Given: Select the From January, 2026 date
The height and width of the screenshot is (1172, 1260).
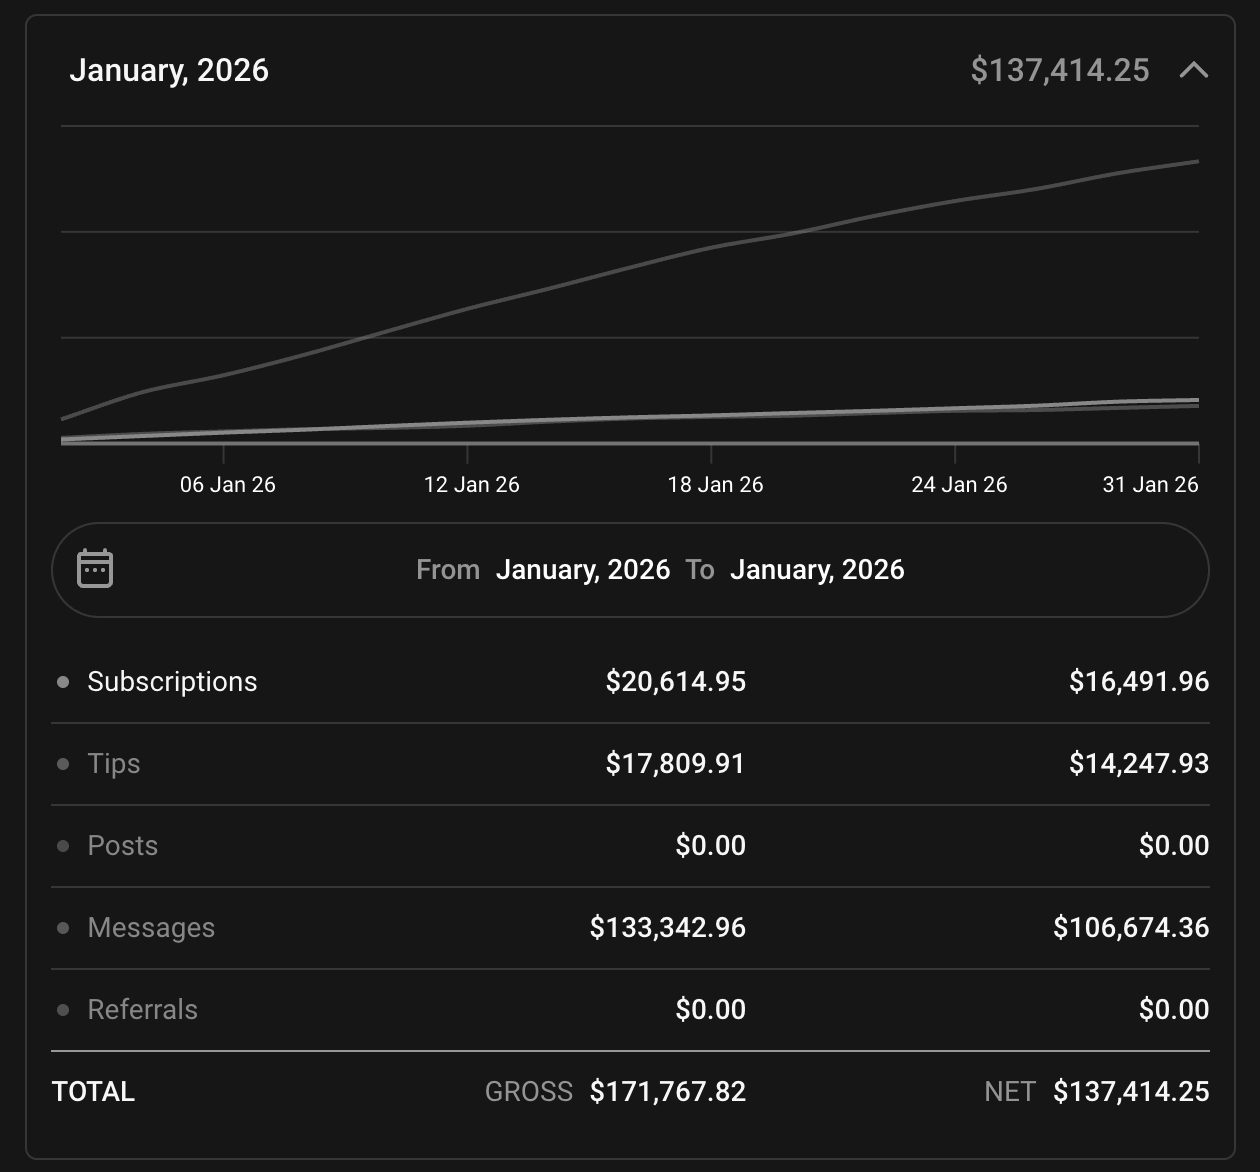Looking at the screenshot, I should (x=582, y=569).
